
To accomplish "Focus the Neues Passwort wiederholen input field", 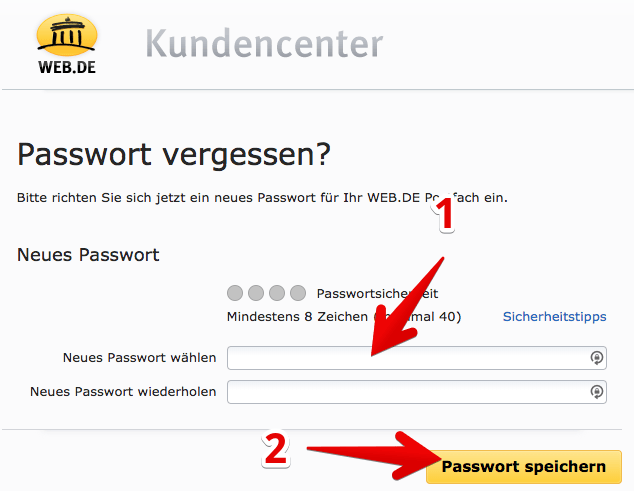I will click(417, 392).
